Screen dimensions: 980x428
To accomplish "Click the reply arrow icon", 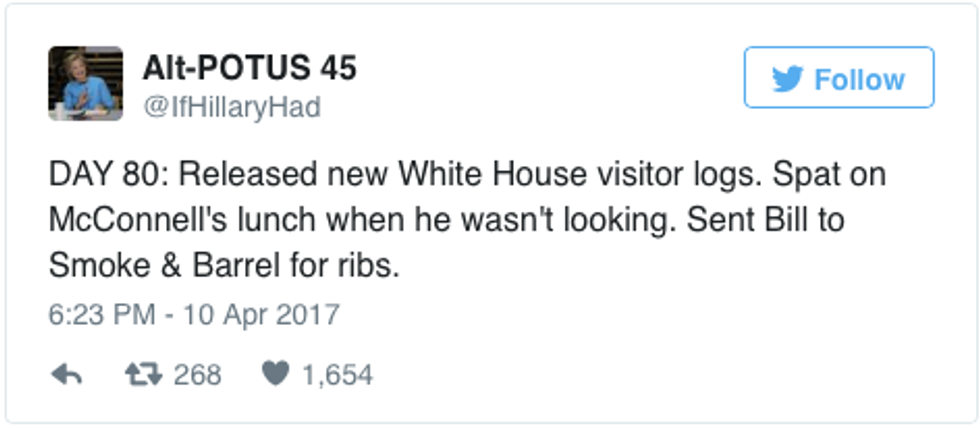I will click(66, 375).
